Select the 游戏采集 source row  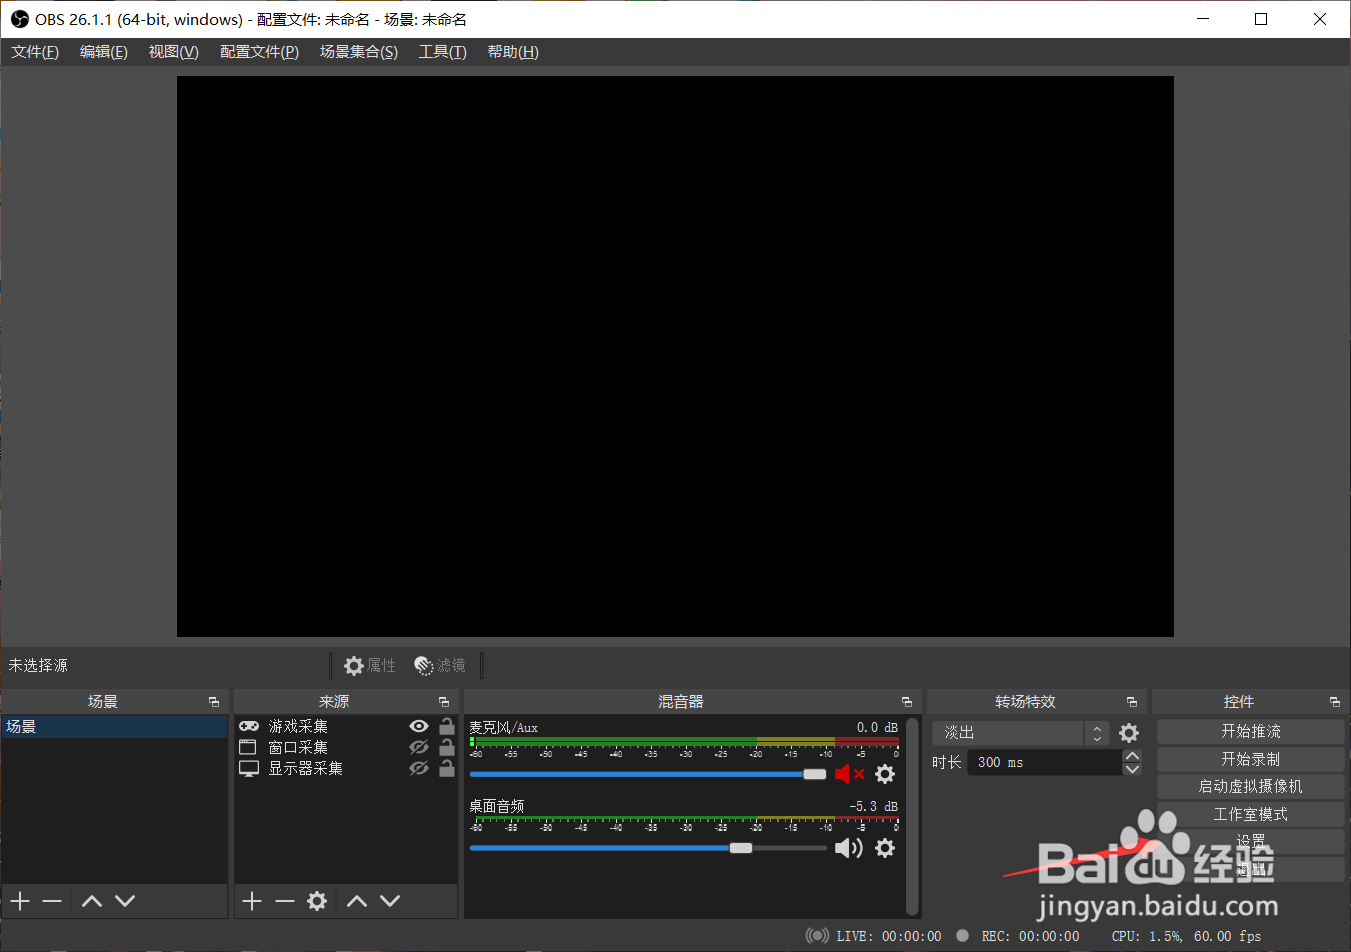[x=346, y=726]
